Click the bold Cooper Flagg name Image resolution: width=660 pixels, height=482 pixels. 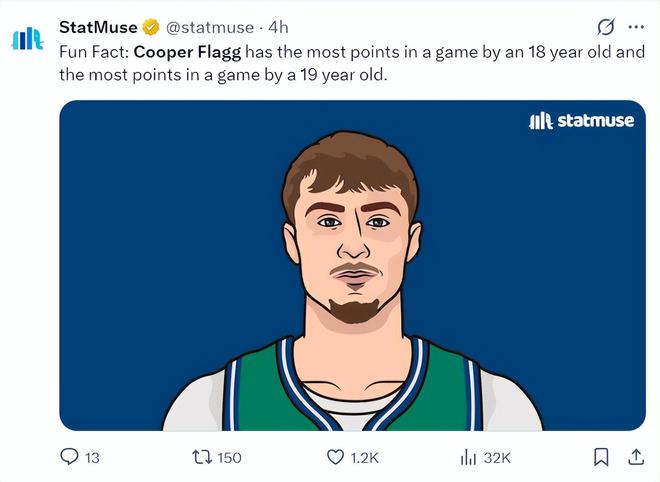[x=187, y=51]
